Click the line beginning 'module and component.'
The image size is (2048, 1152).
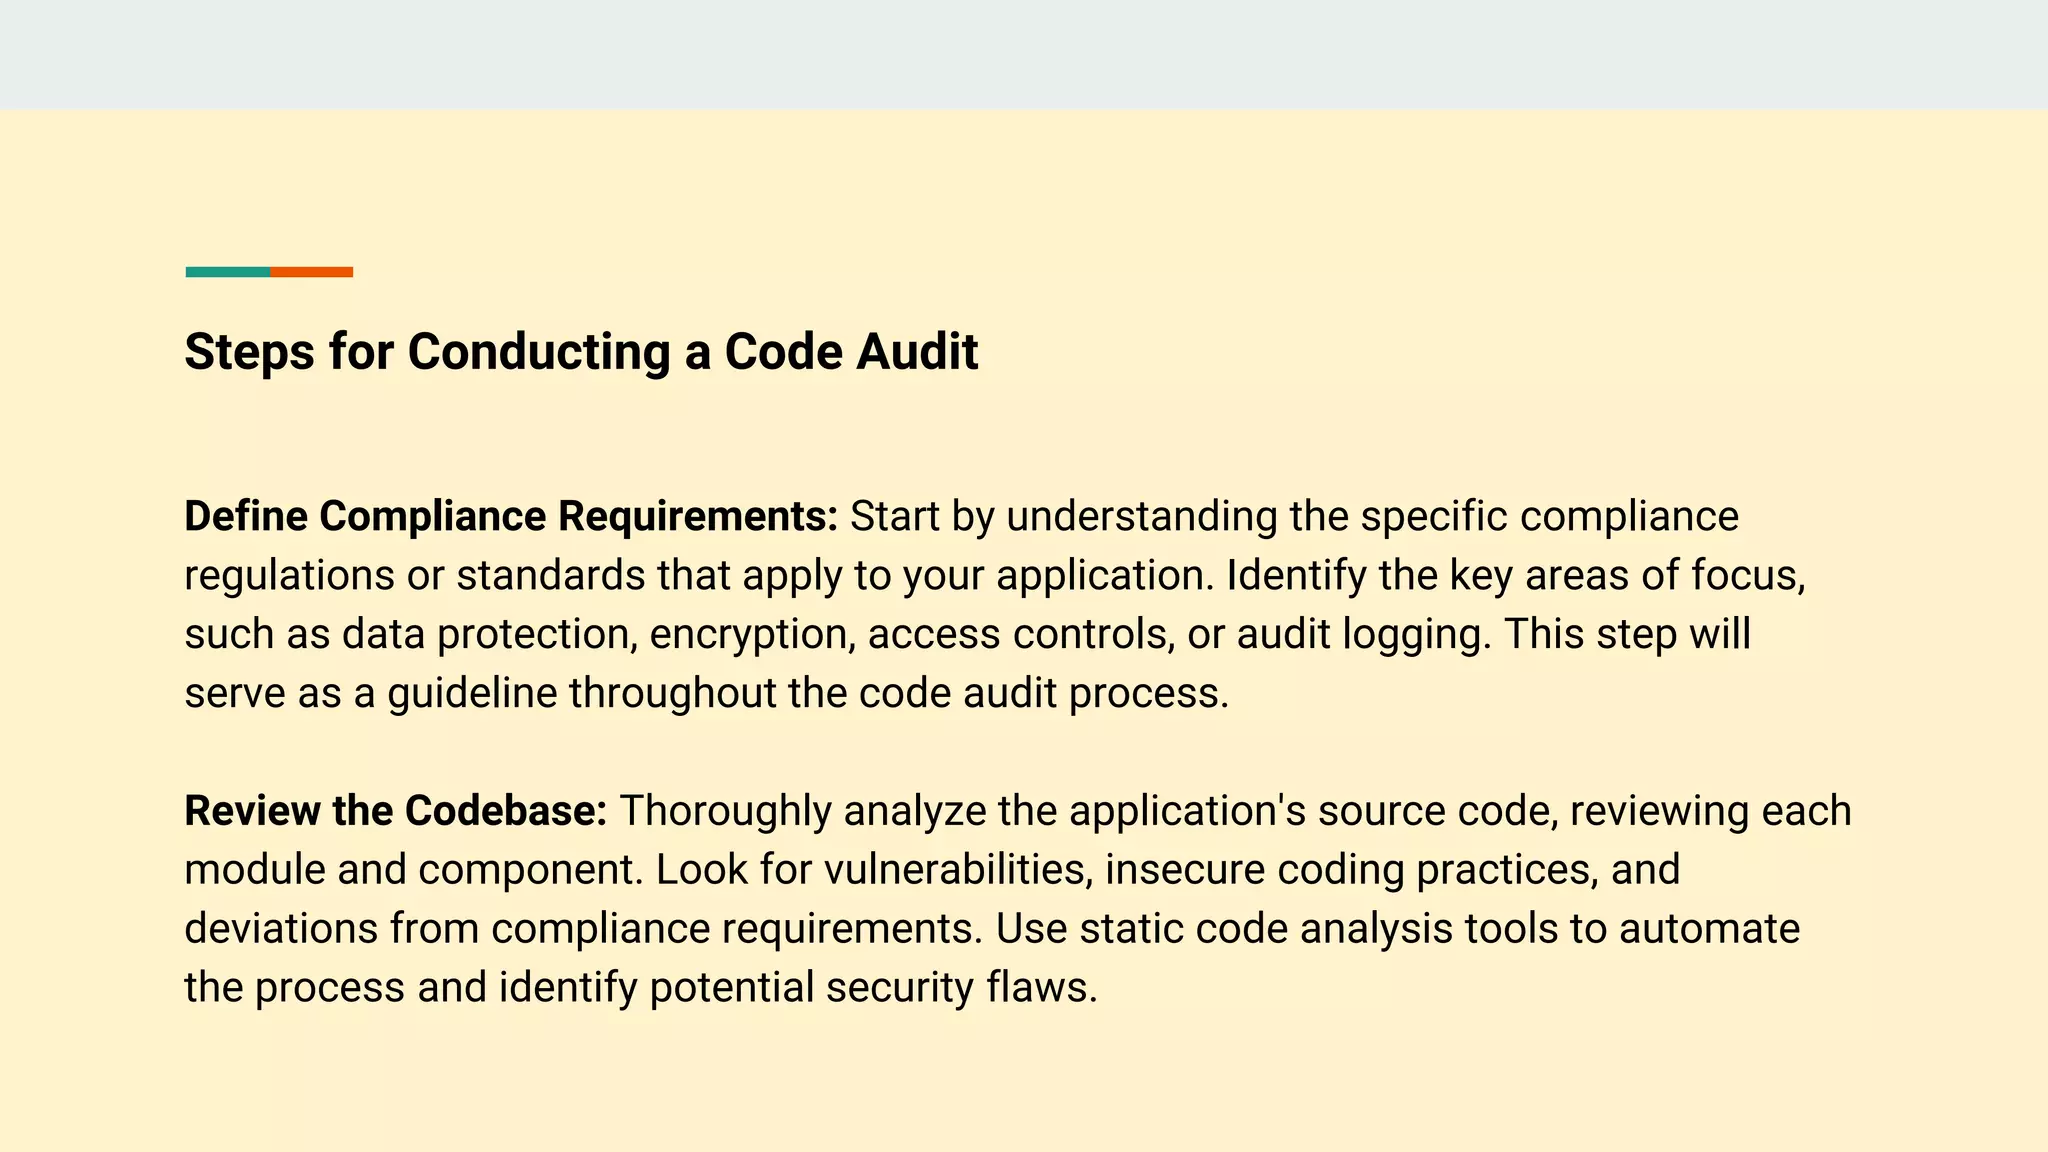(932, 870)
